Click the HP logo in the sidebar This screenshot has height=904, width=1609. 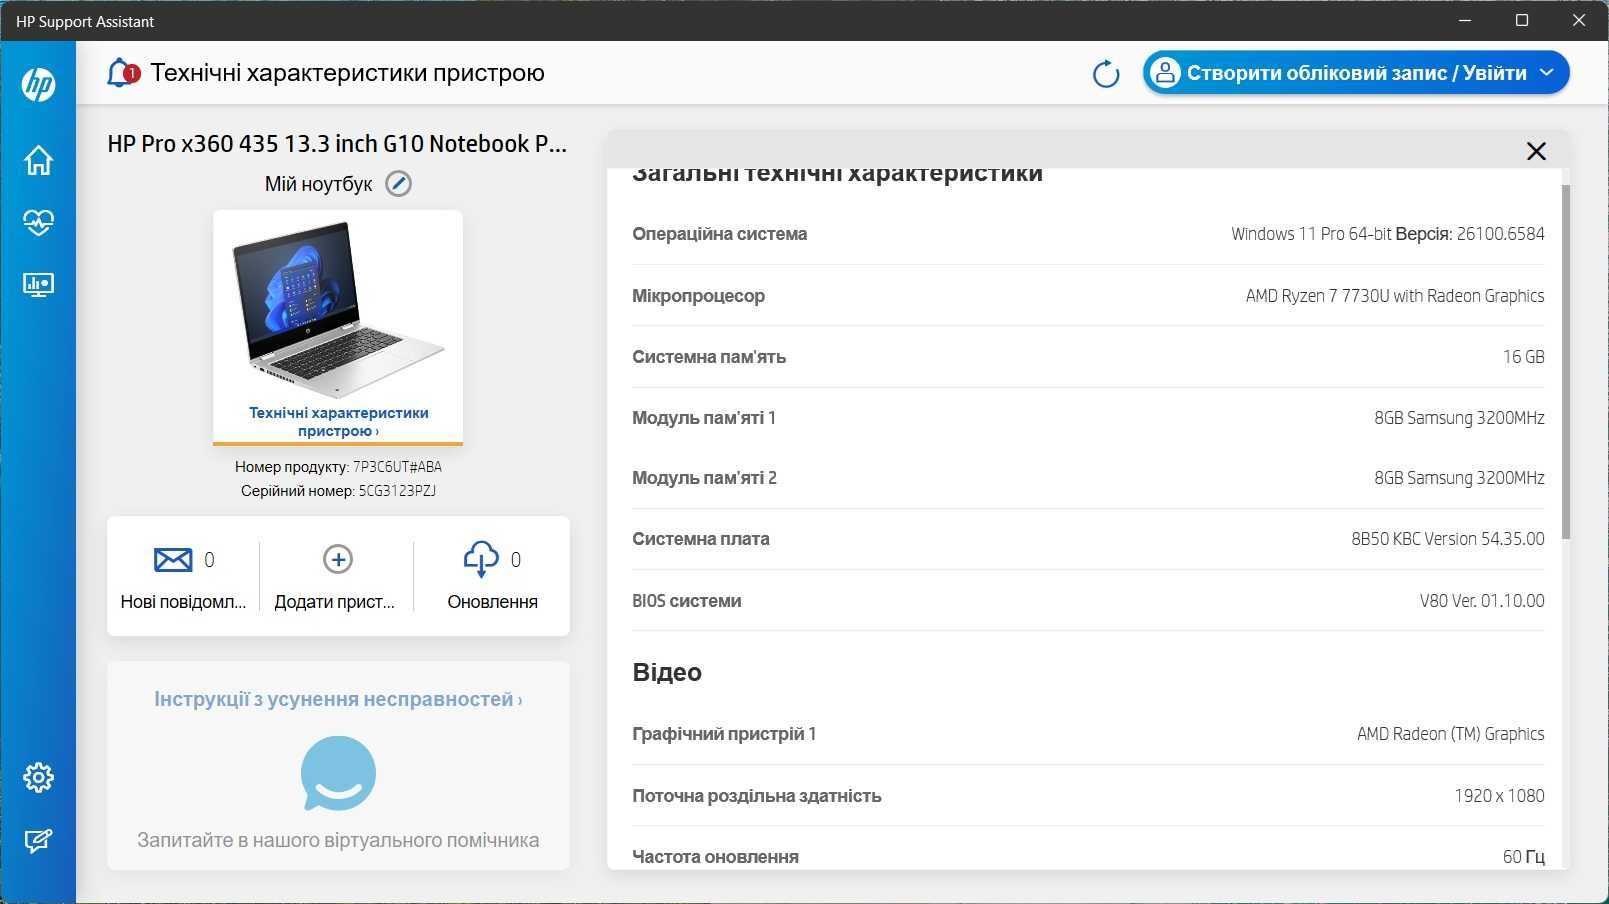(38, 84)
